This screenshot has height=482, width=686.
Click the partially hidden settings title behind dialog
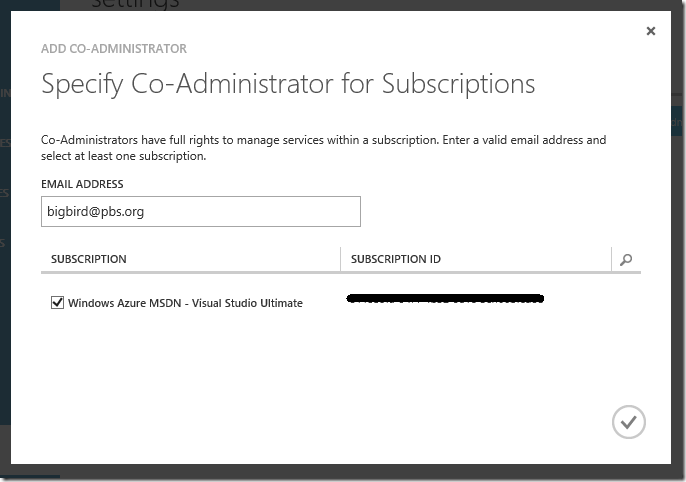[x=135, y=5]
